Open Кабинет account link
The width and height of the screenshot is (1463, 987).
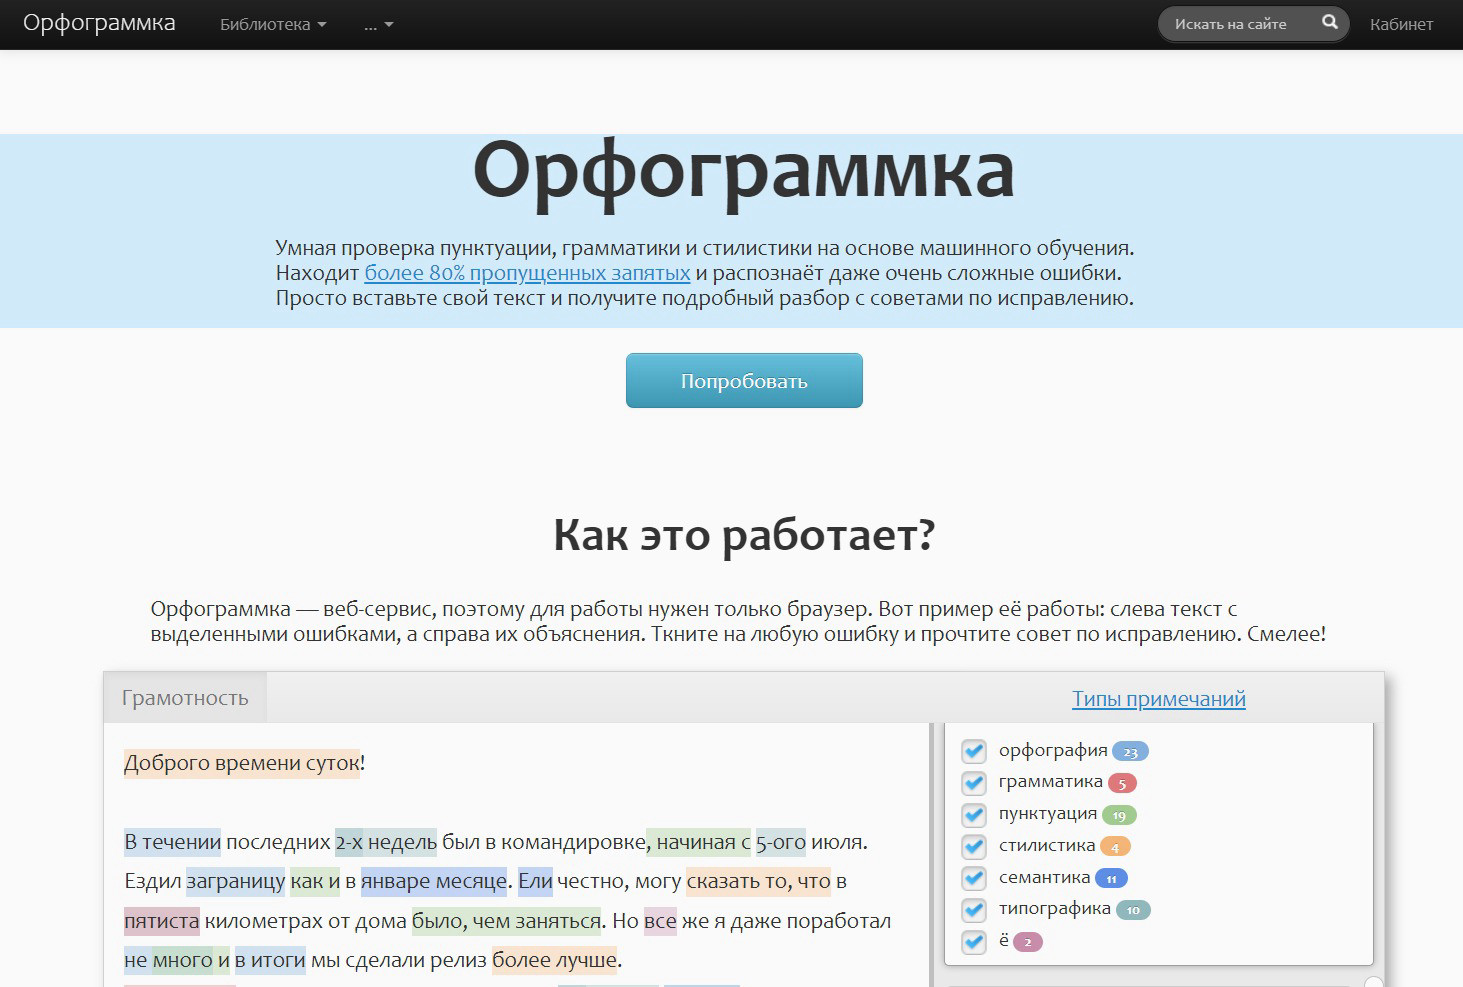click(1401, 25)
